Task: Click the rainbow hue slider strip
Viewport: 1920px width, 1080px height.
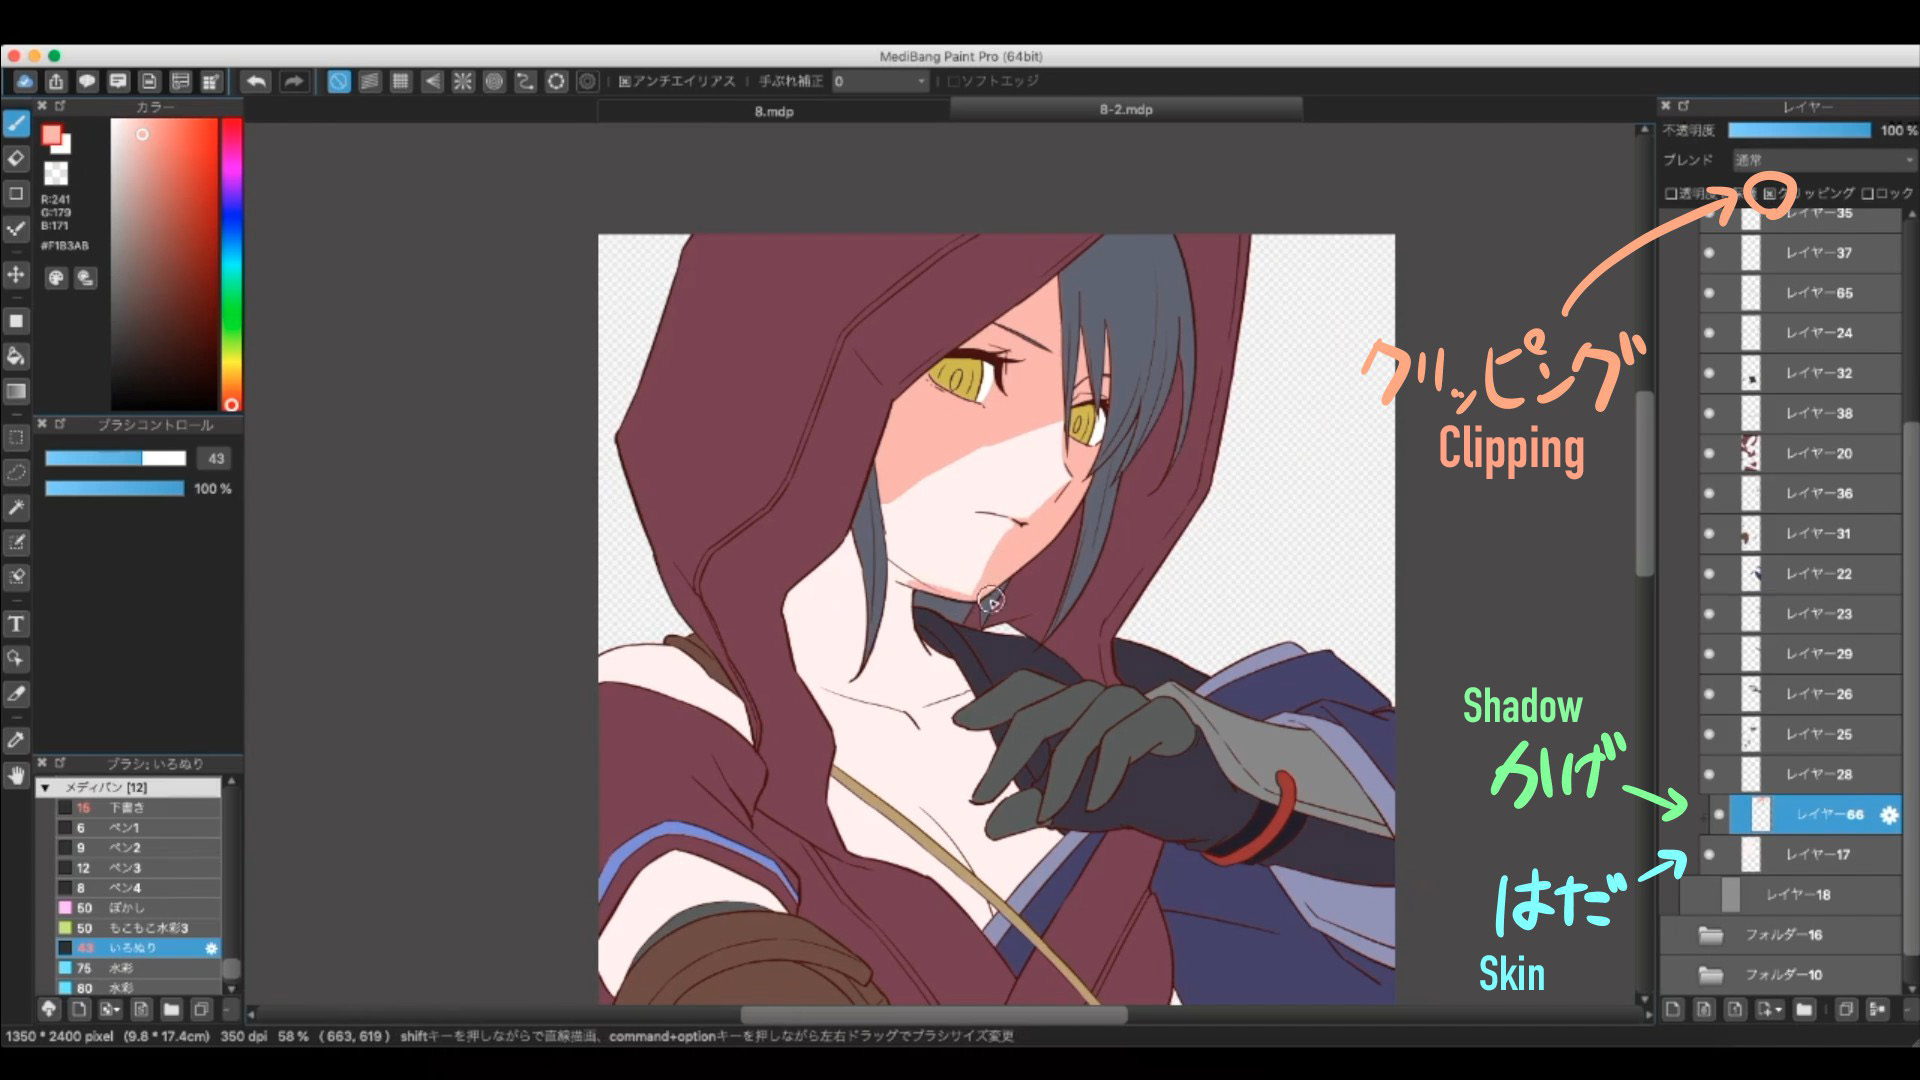Action: [231, 265]
